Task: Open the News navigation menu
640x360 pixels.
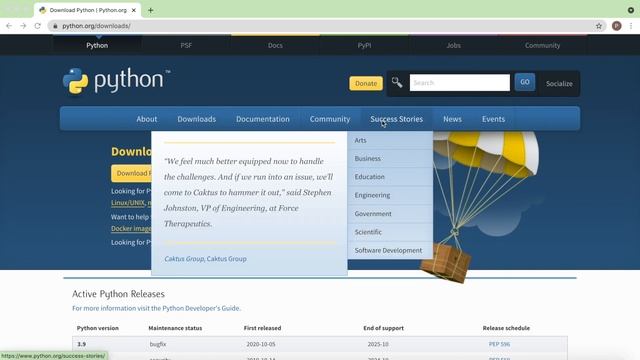Action: tap(452, 119)
